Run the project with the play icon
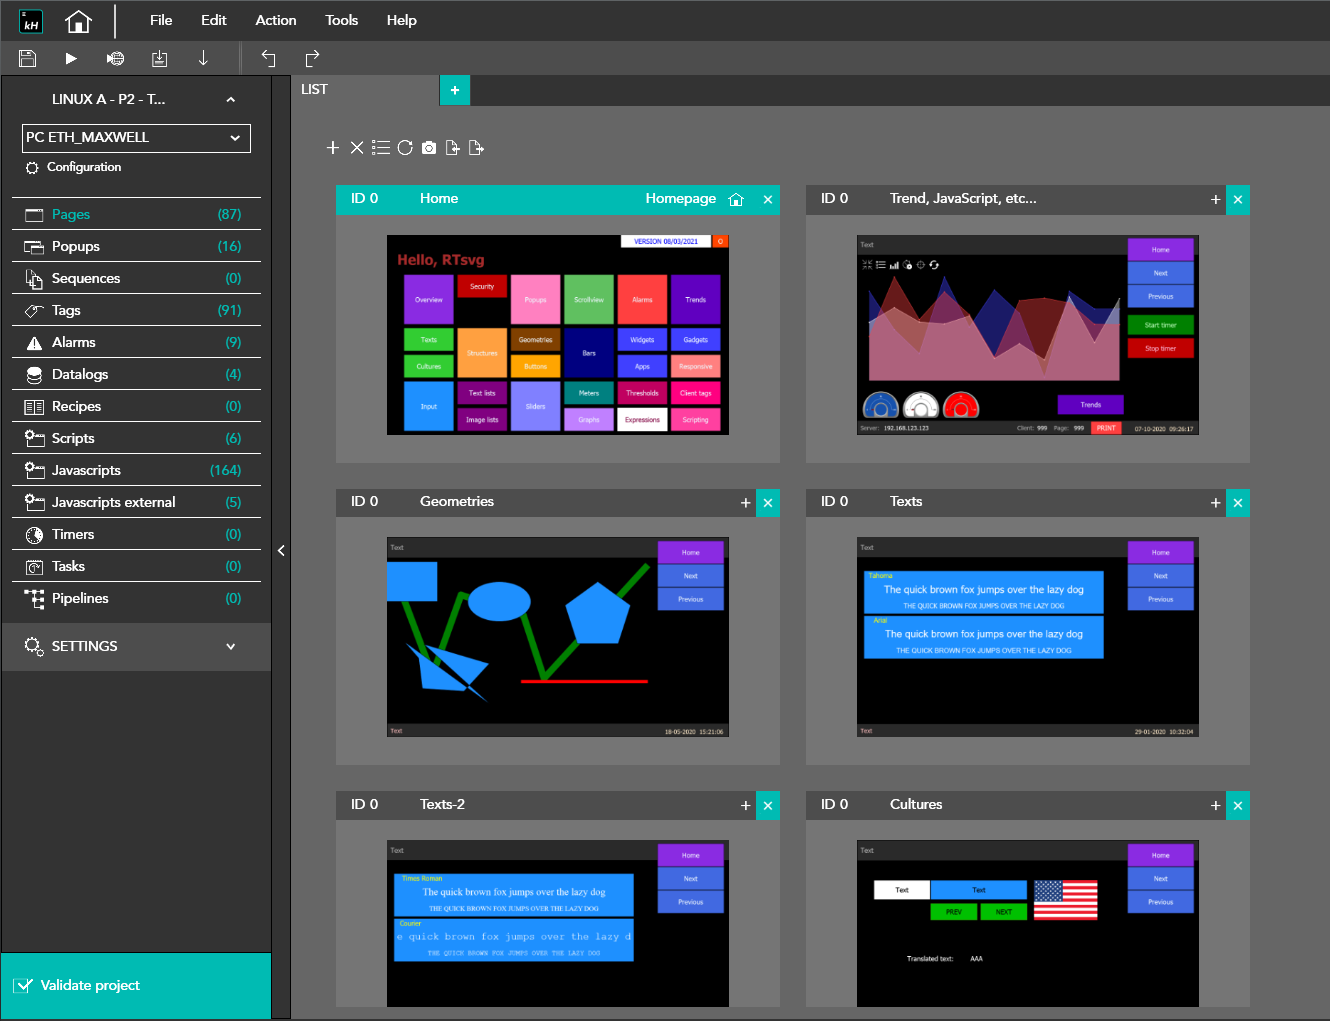 click(x=71, y=58)
